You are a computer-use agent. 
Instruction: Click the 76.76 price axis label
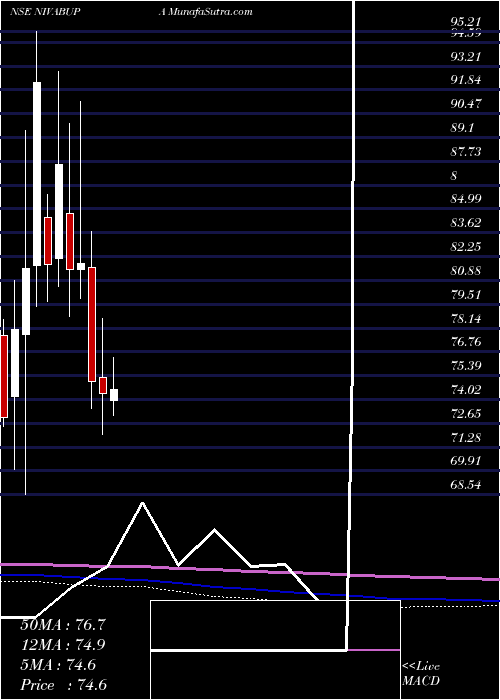click(x=465, y=342)
